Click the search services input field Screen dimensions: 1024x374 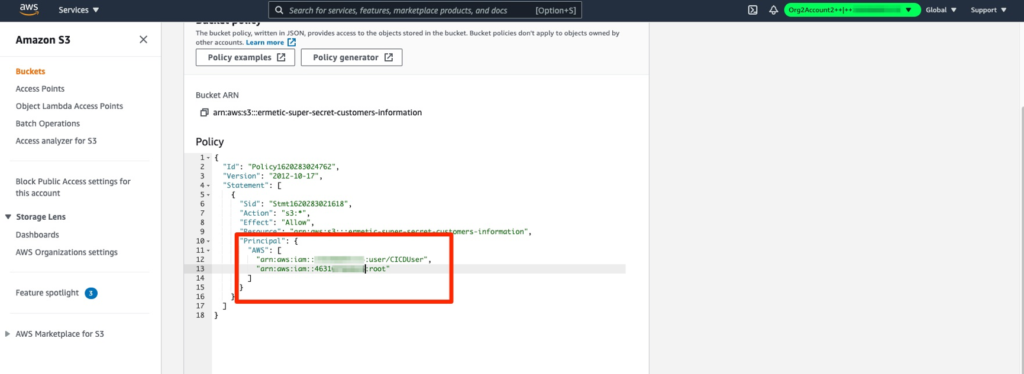[424, 10]
